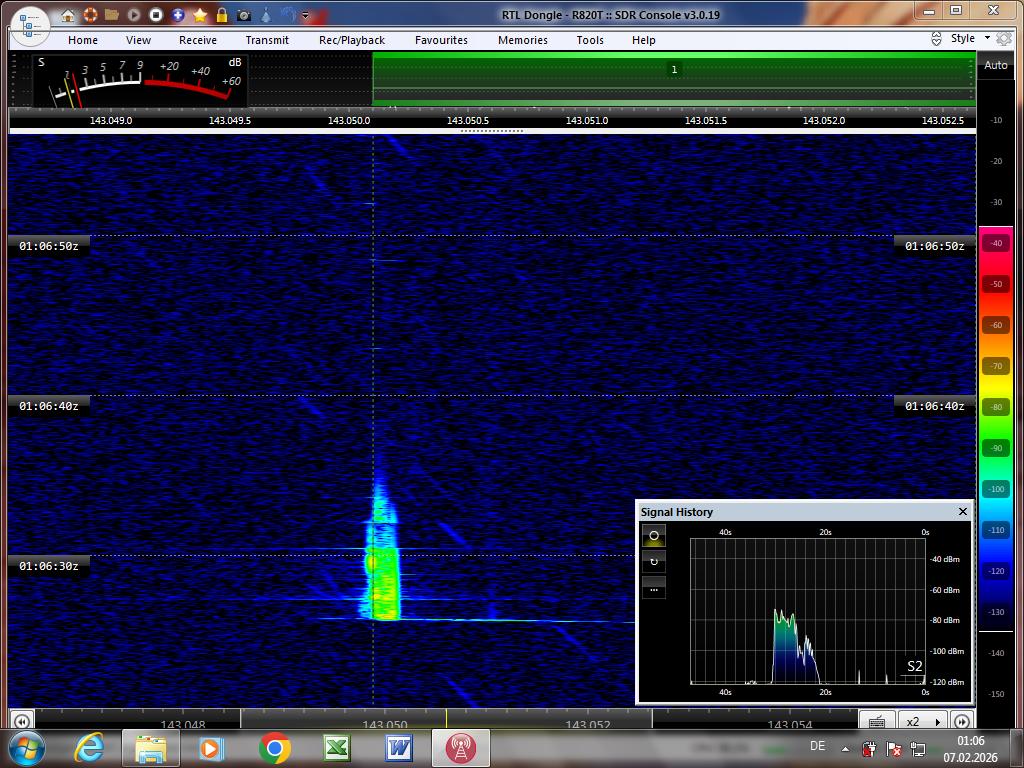Close the Signal History panel
Screen dimensions: 1024x768
click(x=963, y=512)
